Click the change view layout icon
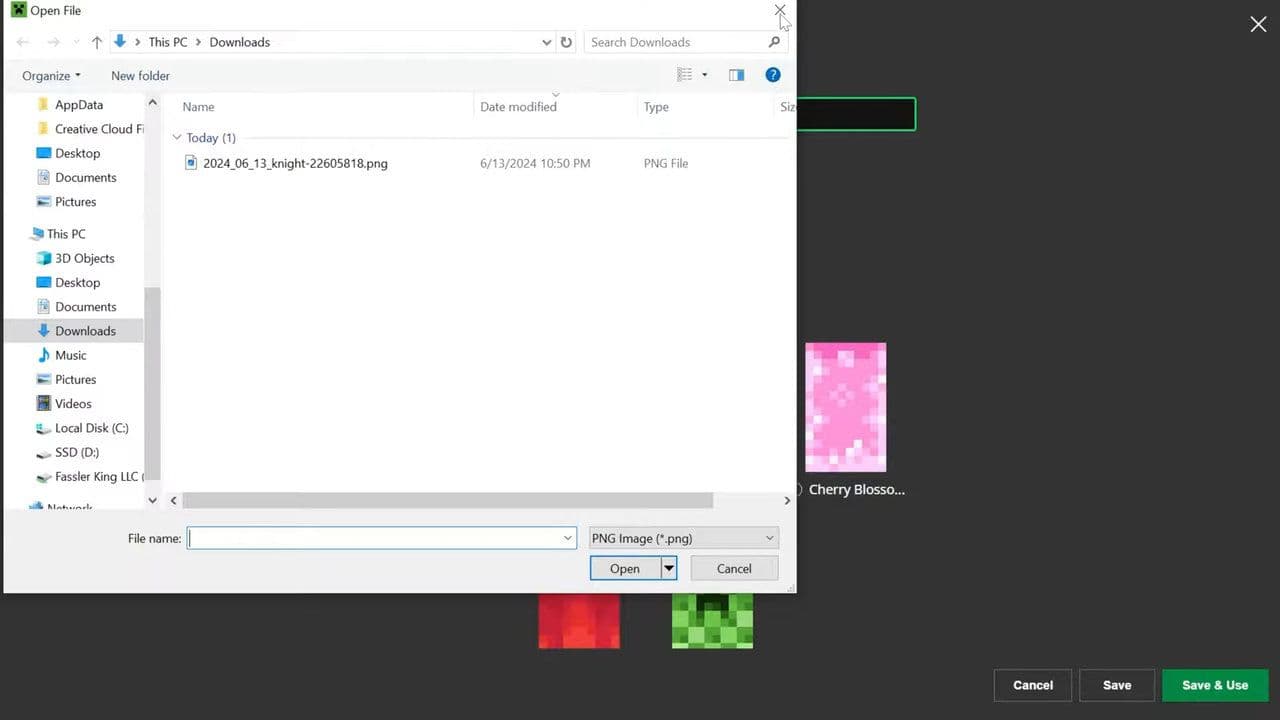 685,75
